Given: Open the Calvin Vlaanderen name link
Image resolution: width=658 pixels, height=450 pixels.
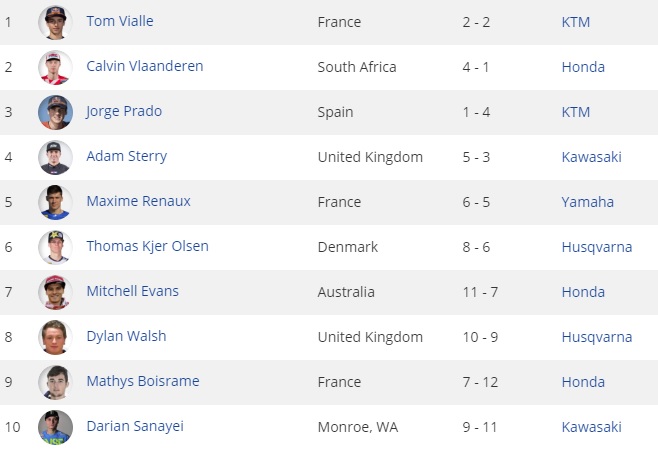Looking at the screenshot, I should pos(144,66).
